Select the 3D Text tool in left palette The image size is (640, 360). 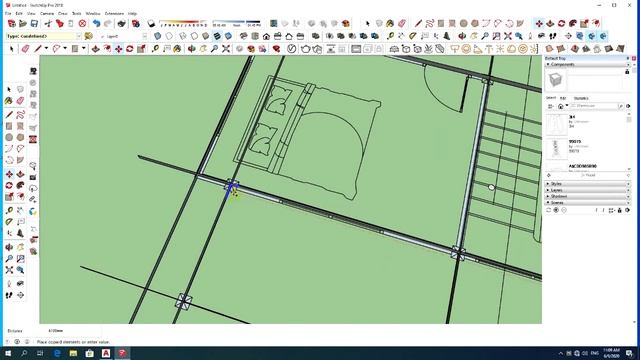20,233
